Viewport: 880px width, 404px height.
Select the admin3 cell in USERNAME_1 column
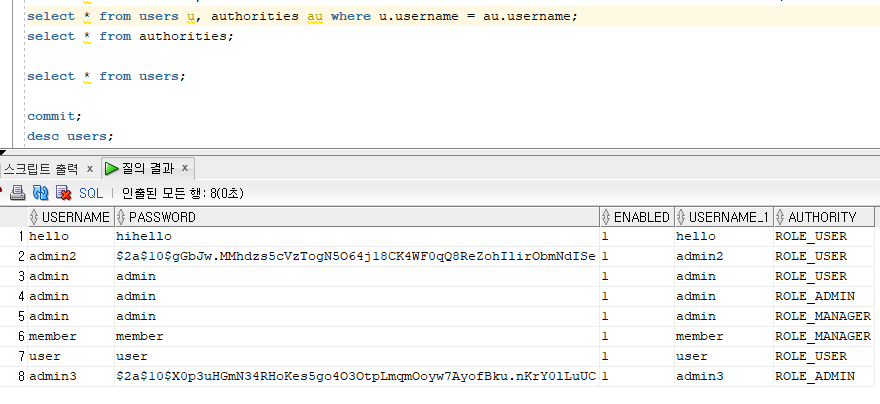click(724, 376)
